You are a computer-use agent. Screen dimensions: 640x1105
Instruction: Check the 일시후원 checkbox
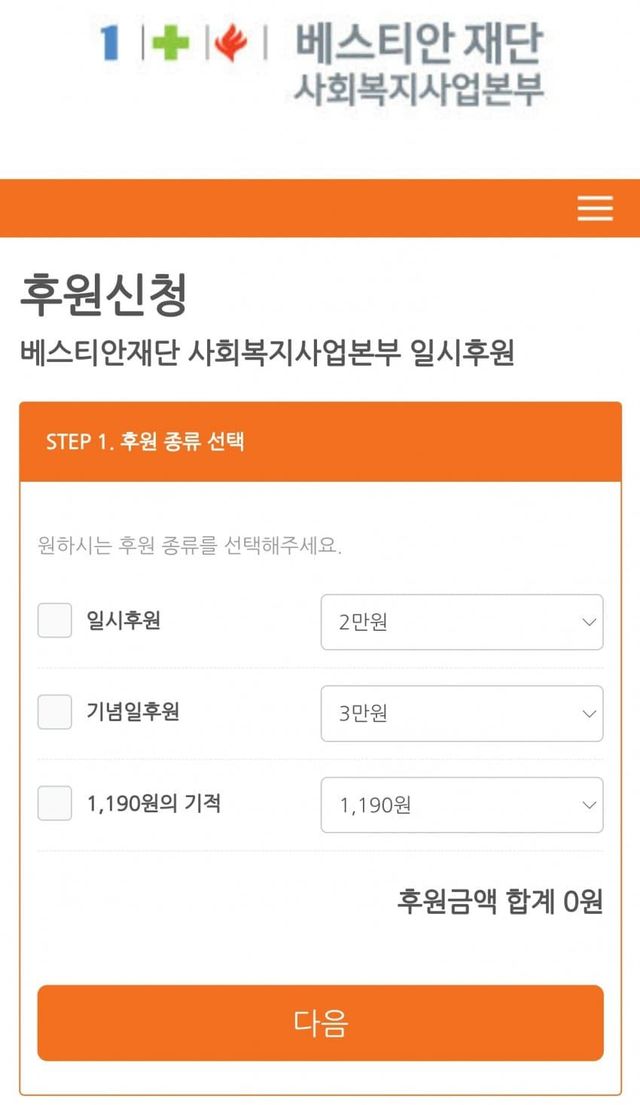[55, 621]
